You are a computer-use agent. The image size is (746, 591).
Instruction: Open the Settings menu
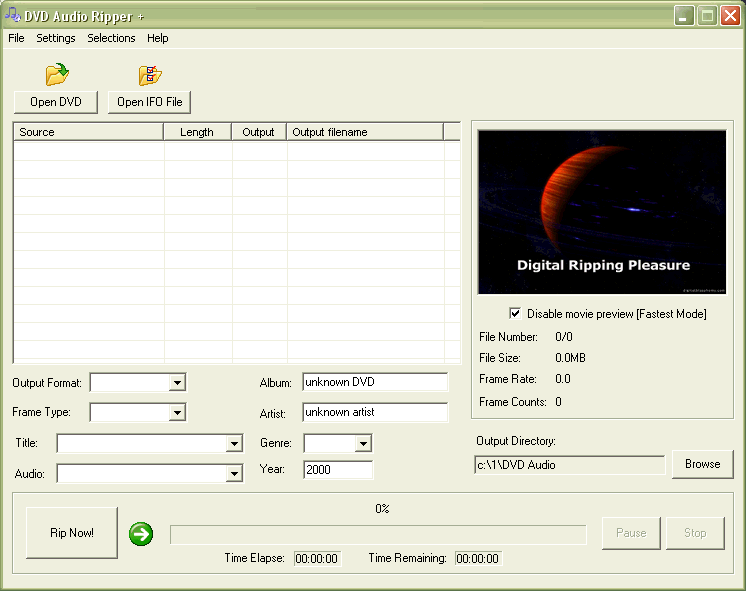[x=56, y=38]
